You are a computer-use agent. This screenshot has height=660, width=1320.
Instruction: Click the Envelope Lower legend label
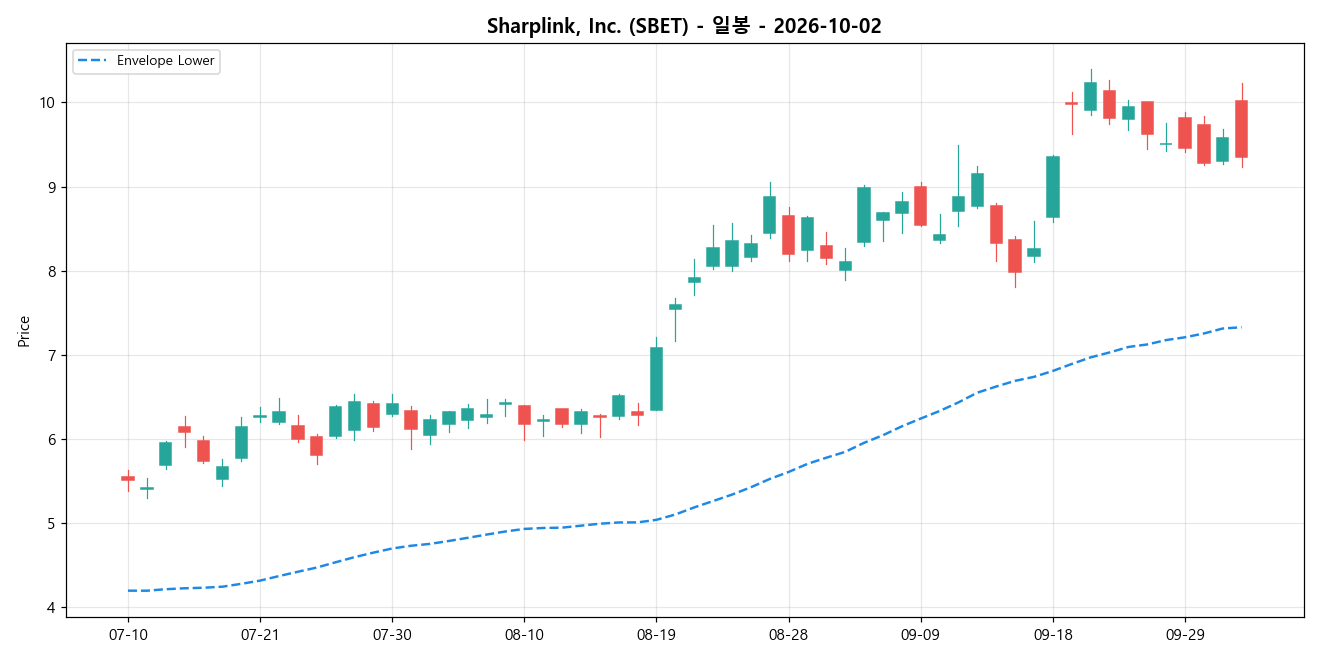coord(165,61)
